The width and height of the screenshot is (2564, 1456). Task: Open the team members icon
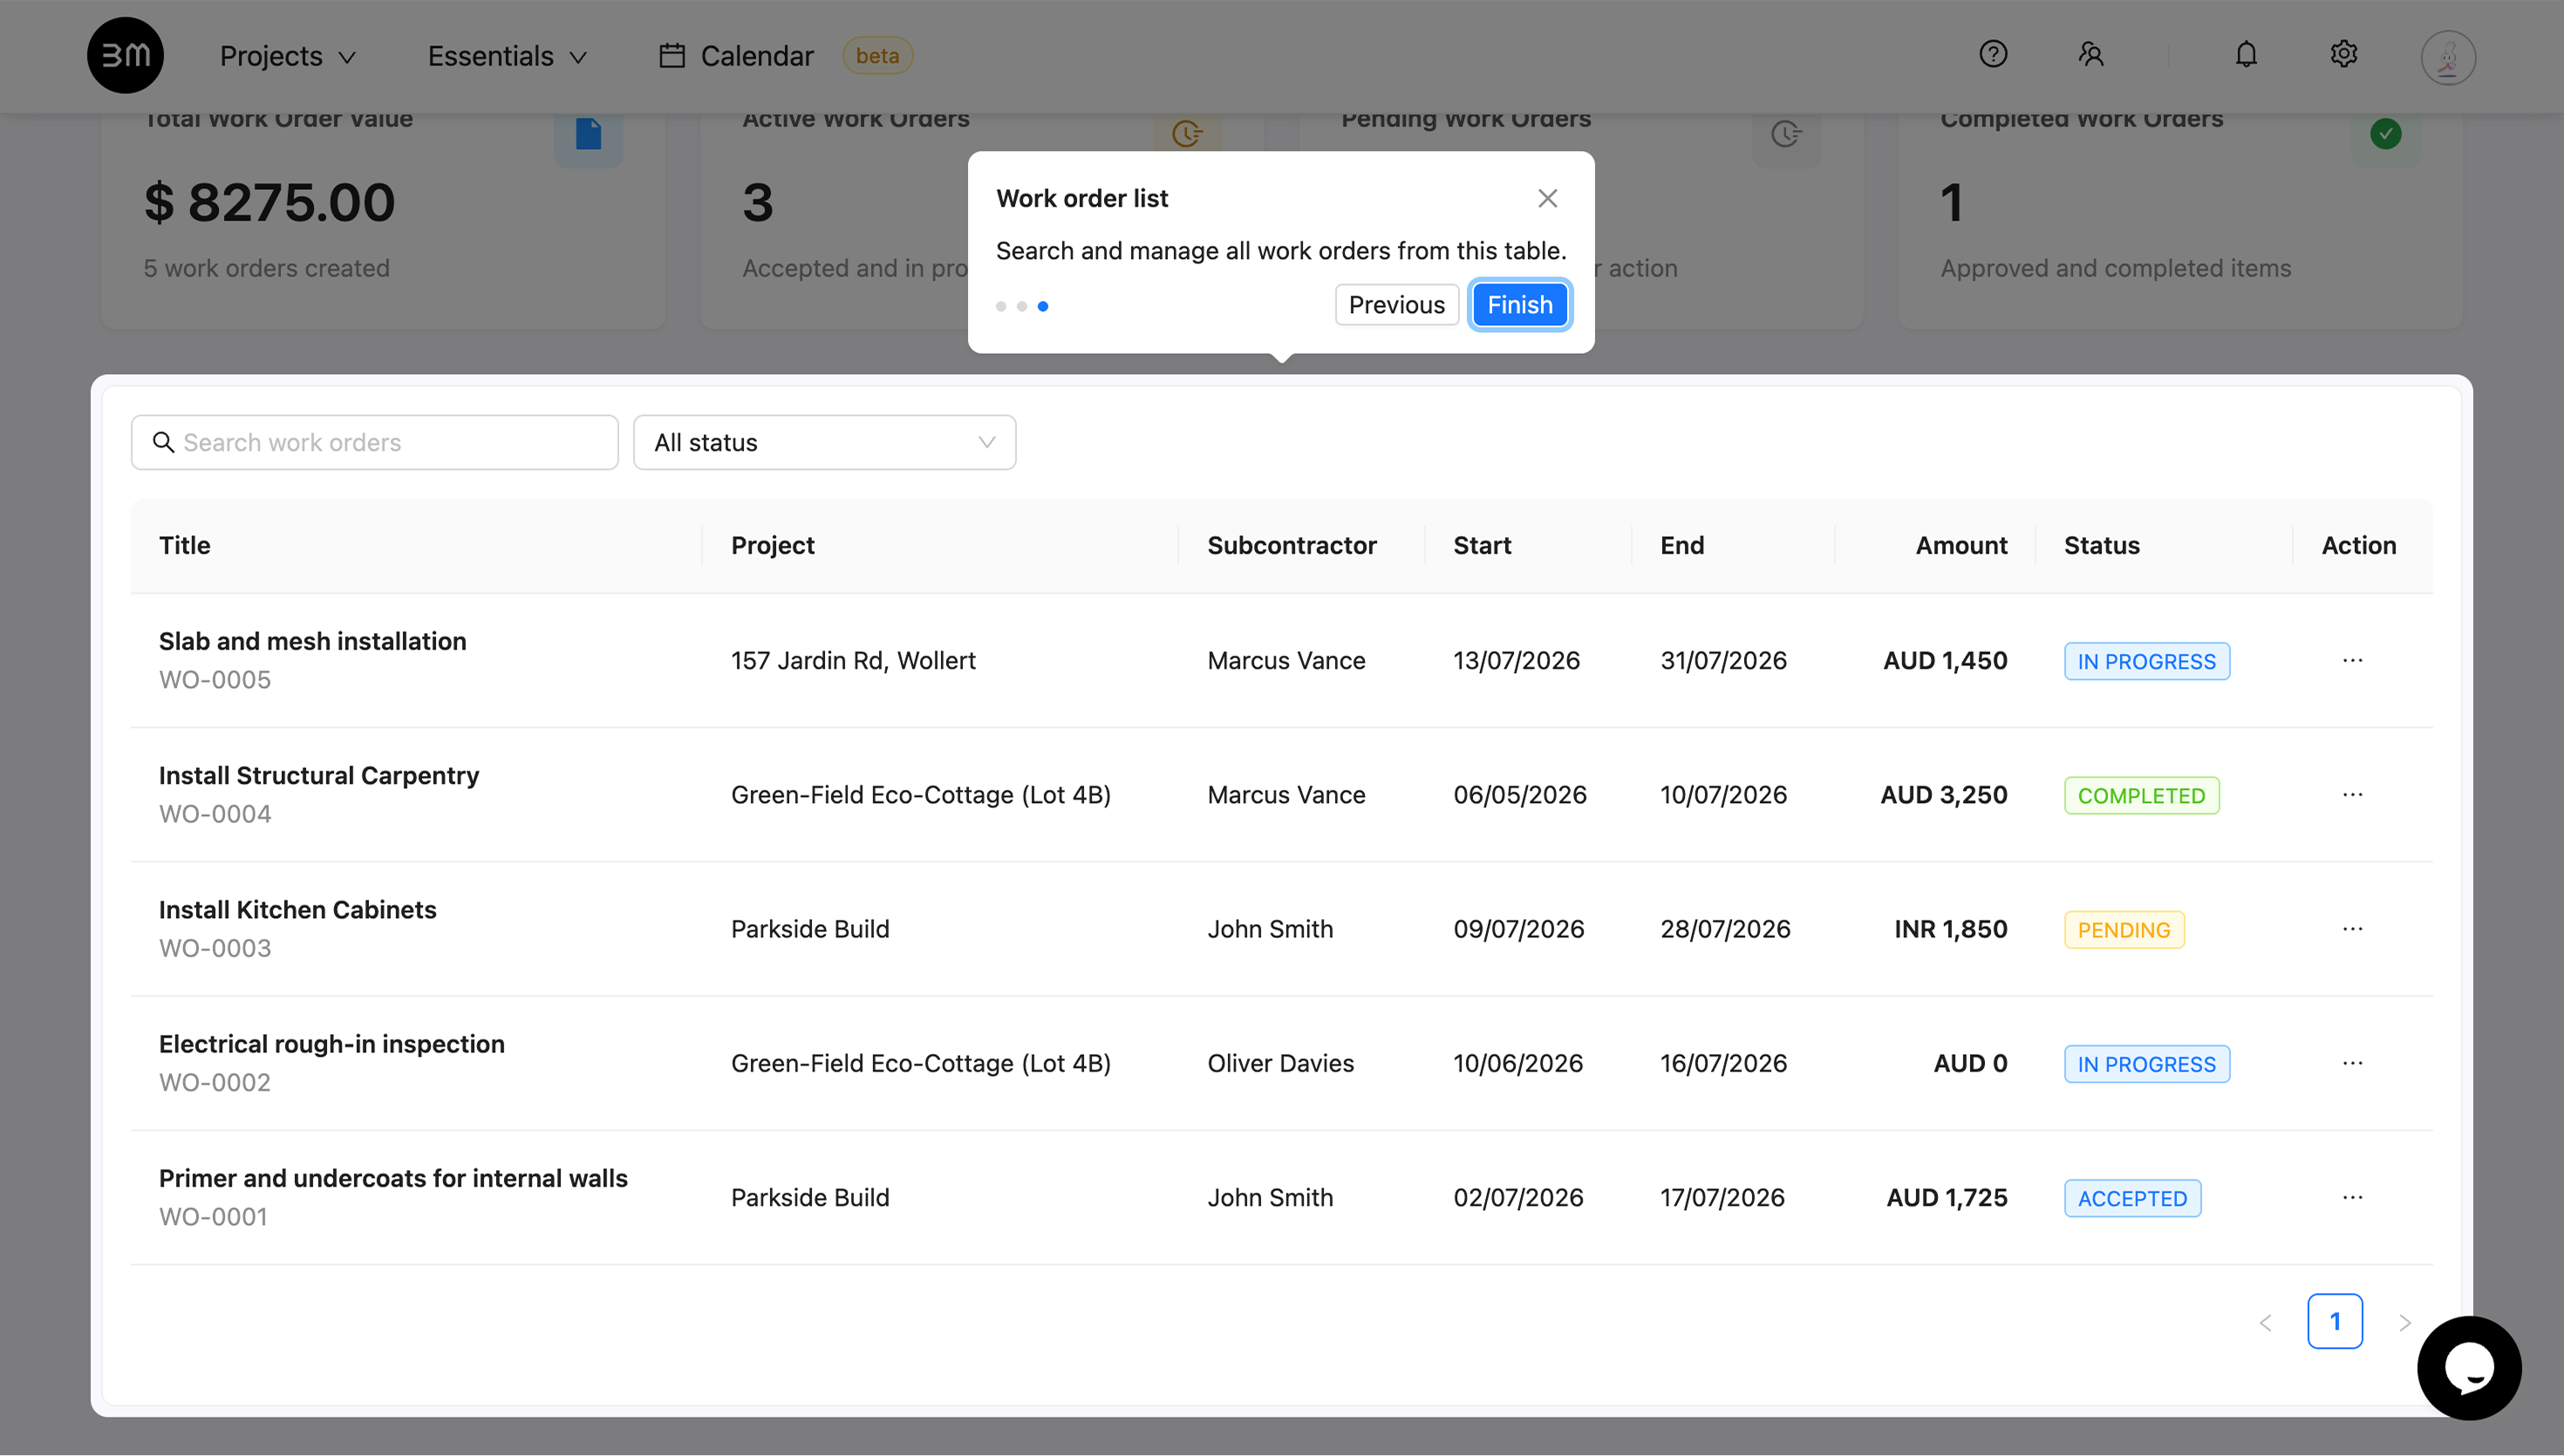2091,54
